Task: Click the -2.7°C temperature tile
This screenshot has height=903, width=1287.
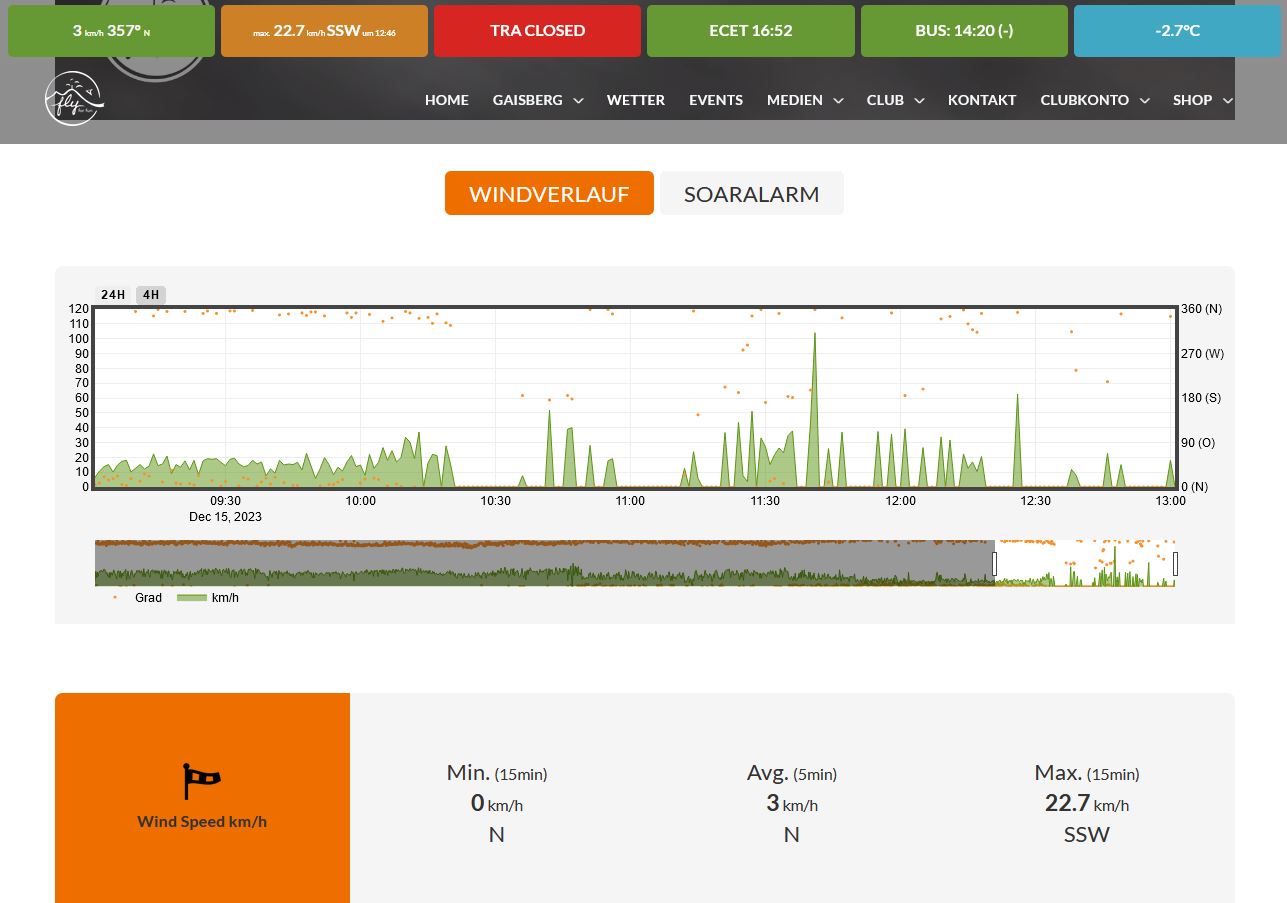Action: pos(1177,31)
